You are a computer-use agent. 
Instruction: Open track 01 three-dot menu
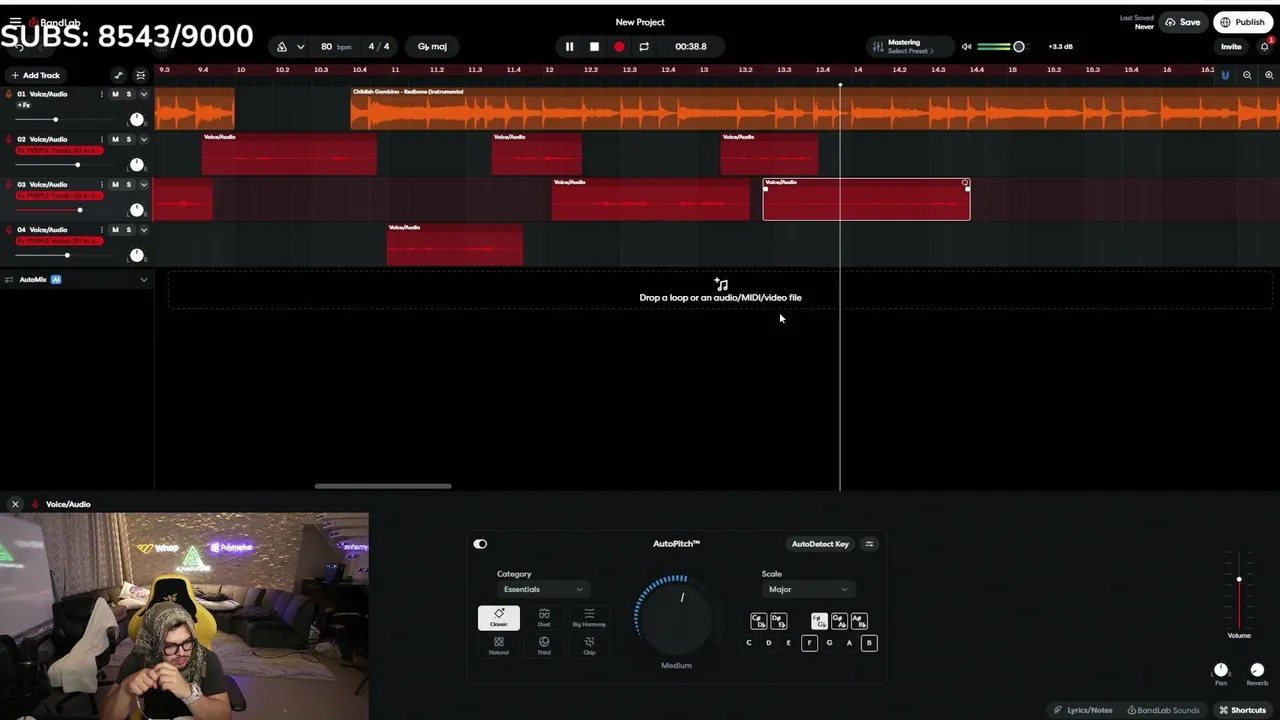pos(102,94)
